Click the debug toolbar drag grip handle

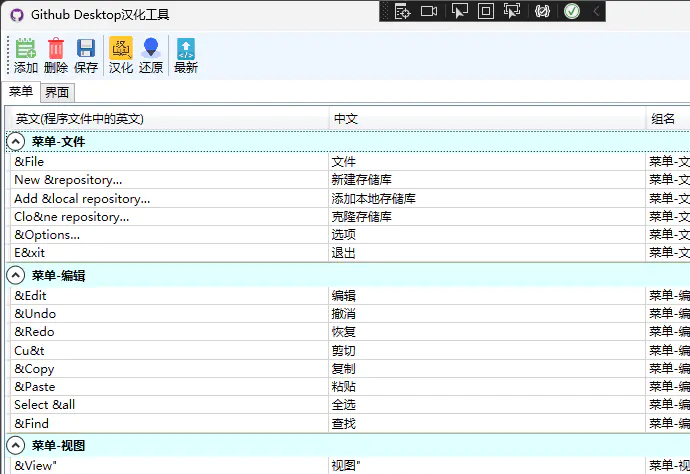(x=385, y=11)
